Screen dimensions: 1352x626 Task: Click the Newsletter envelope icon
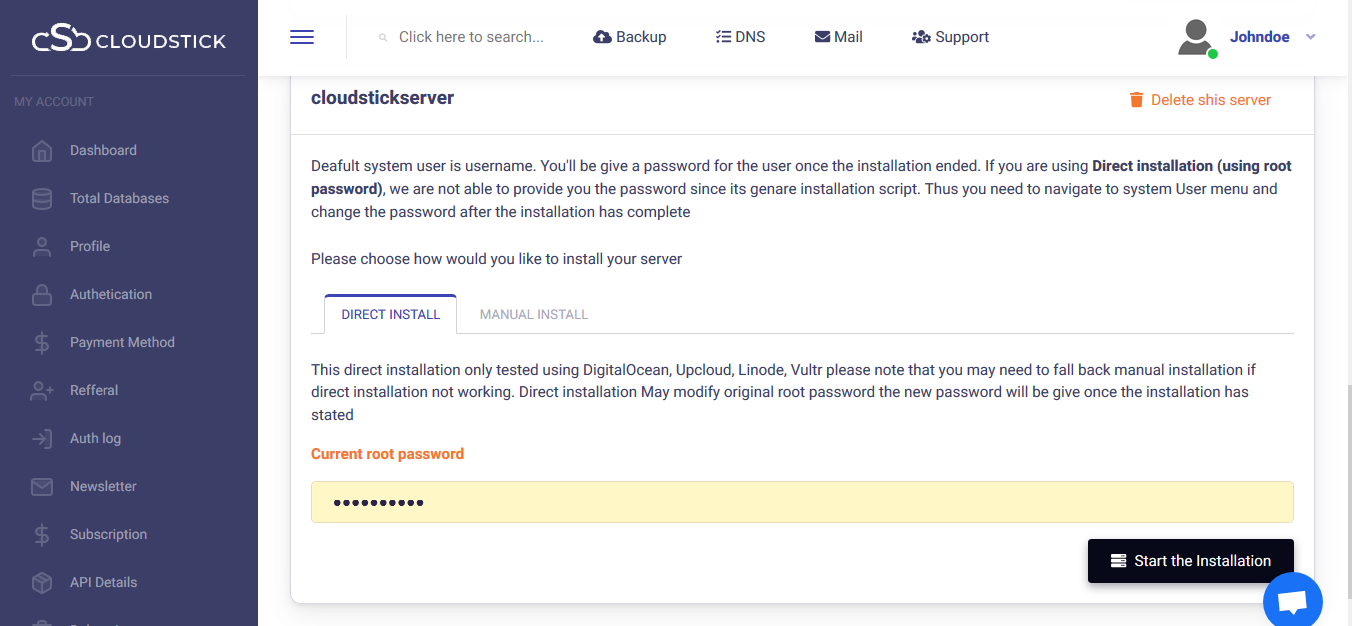tap(42, 487)
